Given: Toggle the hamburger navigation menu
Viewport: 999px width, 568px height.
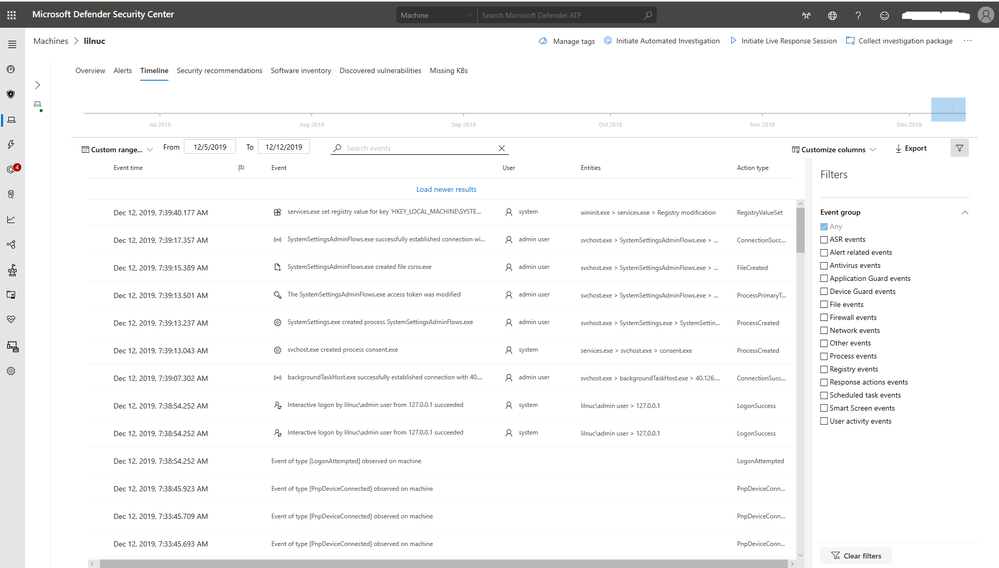Looking at the screenshot, I should pyautogui.click(x=11, y=44).
